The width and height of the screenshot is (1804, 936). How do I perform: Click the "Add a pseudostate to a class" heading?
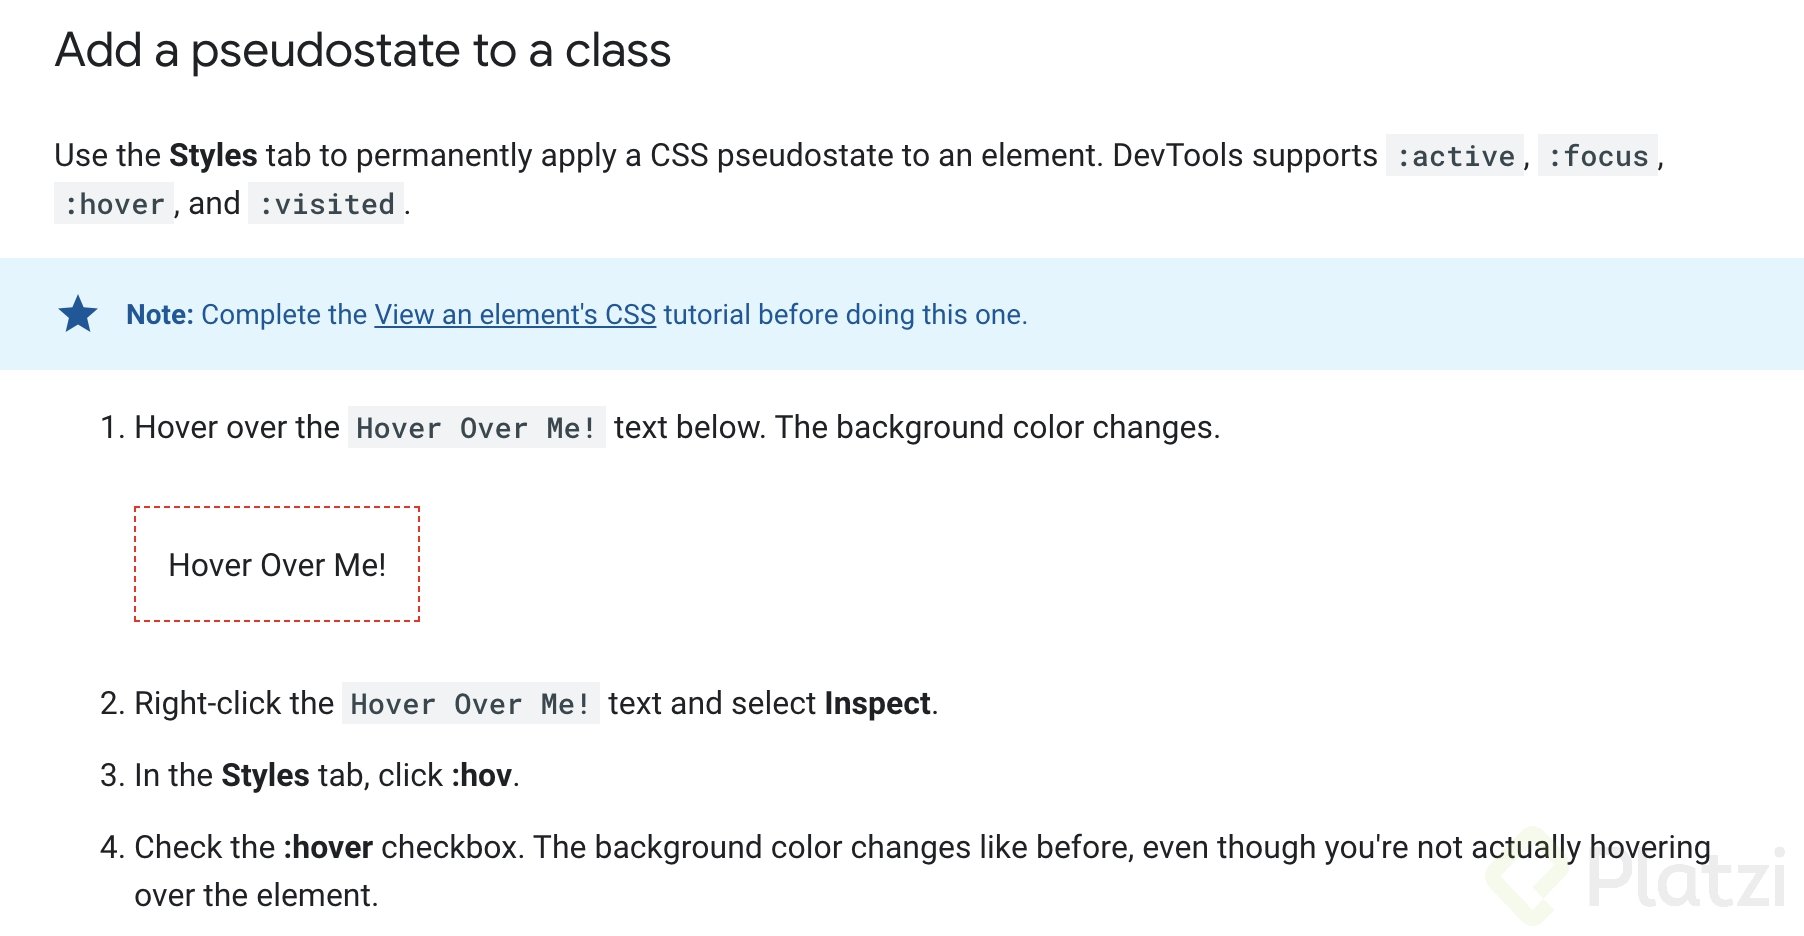pos(363,50)
